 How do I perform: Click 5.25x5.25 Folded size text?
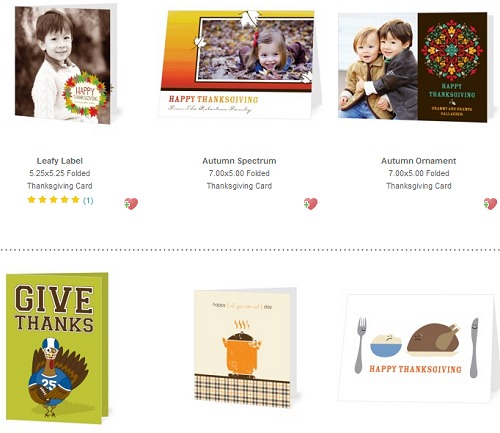60,173
